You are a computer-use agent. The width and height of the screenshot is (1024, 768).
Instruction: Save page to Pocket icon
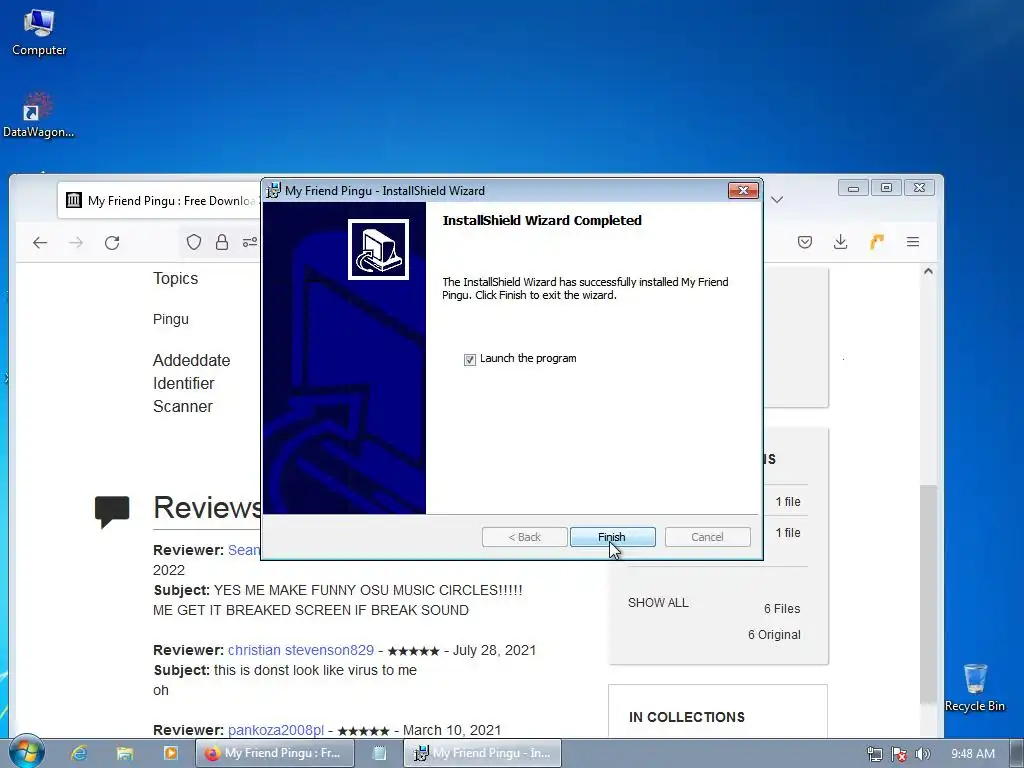[x=805, y=242]
